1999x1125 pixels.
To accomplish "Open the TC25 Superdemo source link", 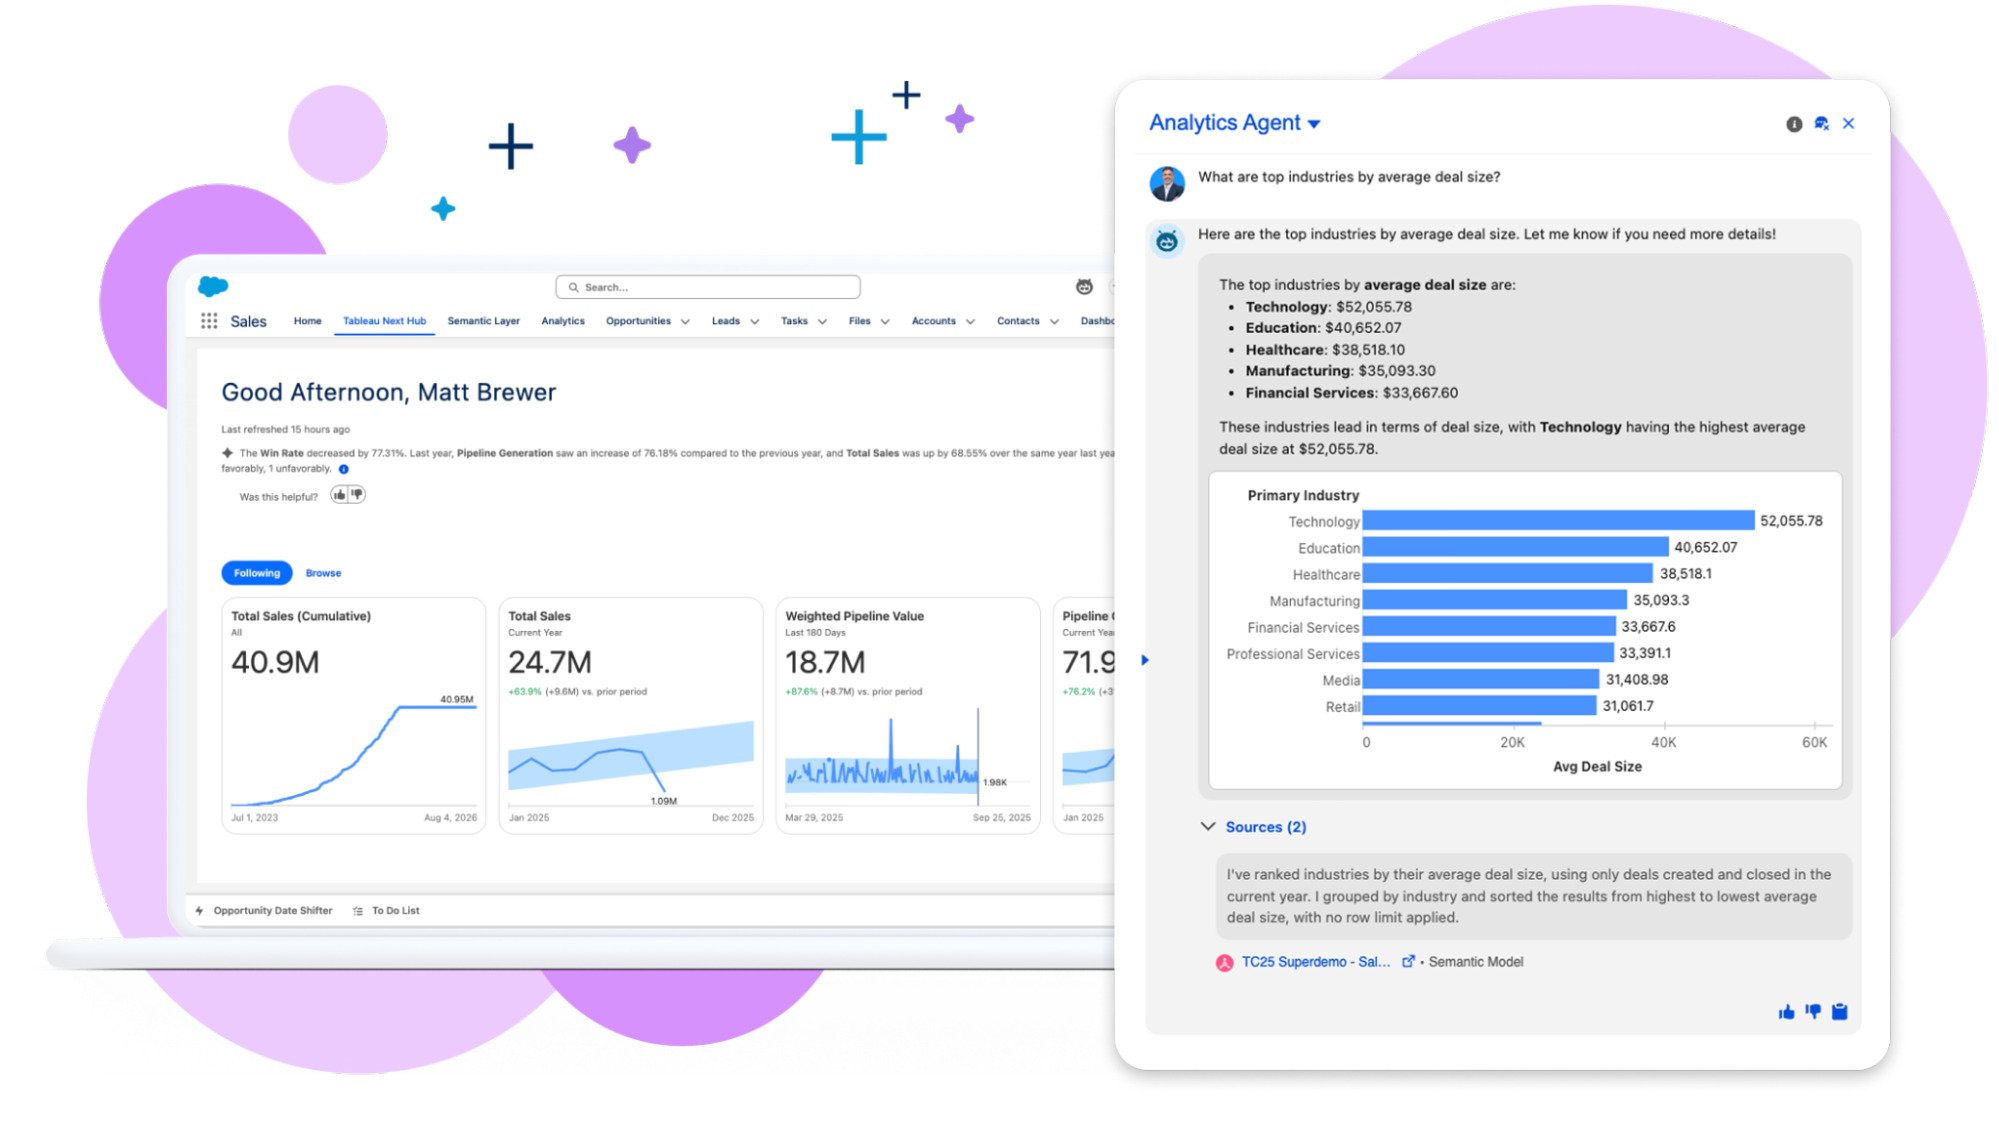I will [1315, 962].
